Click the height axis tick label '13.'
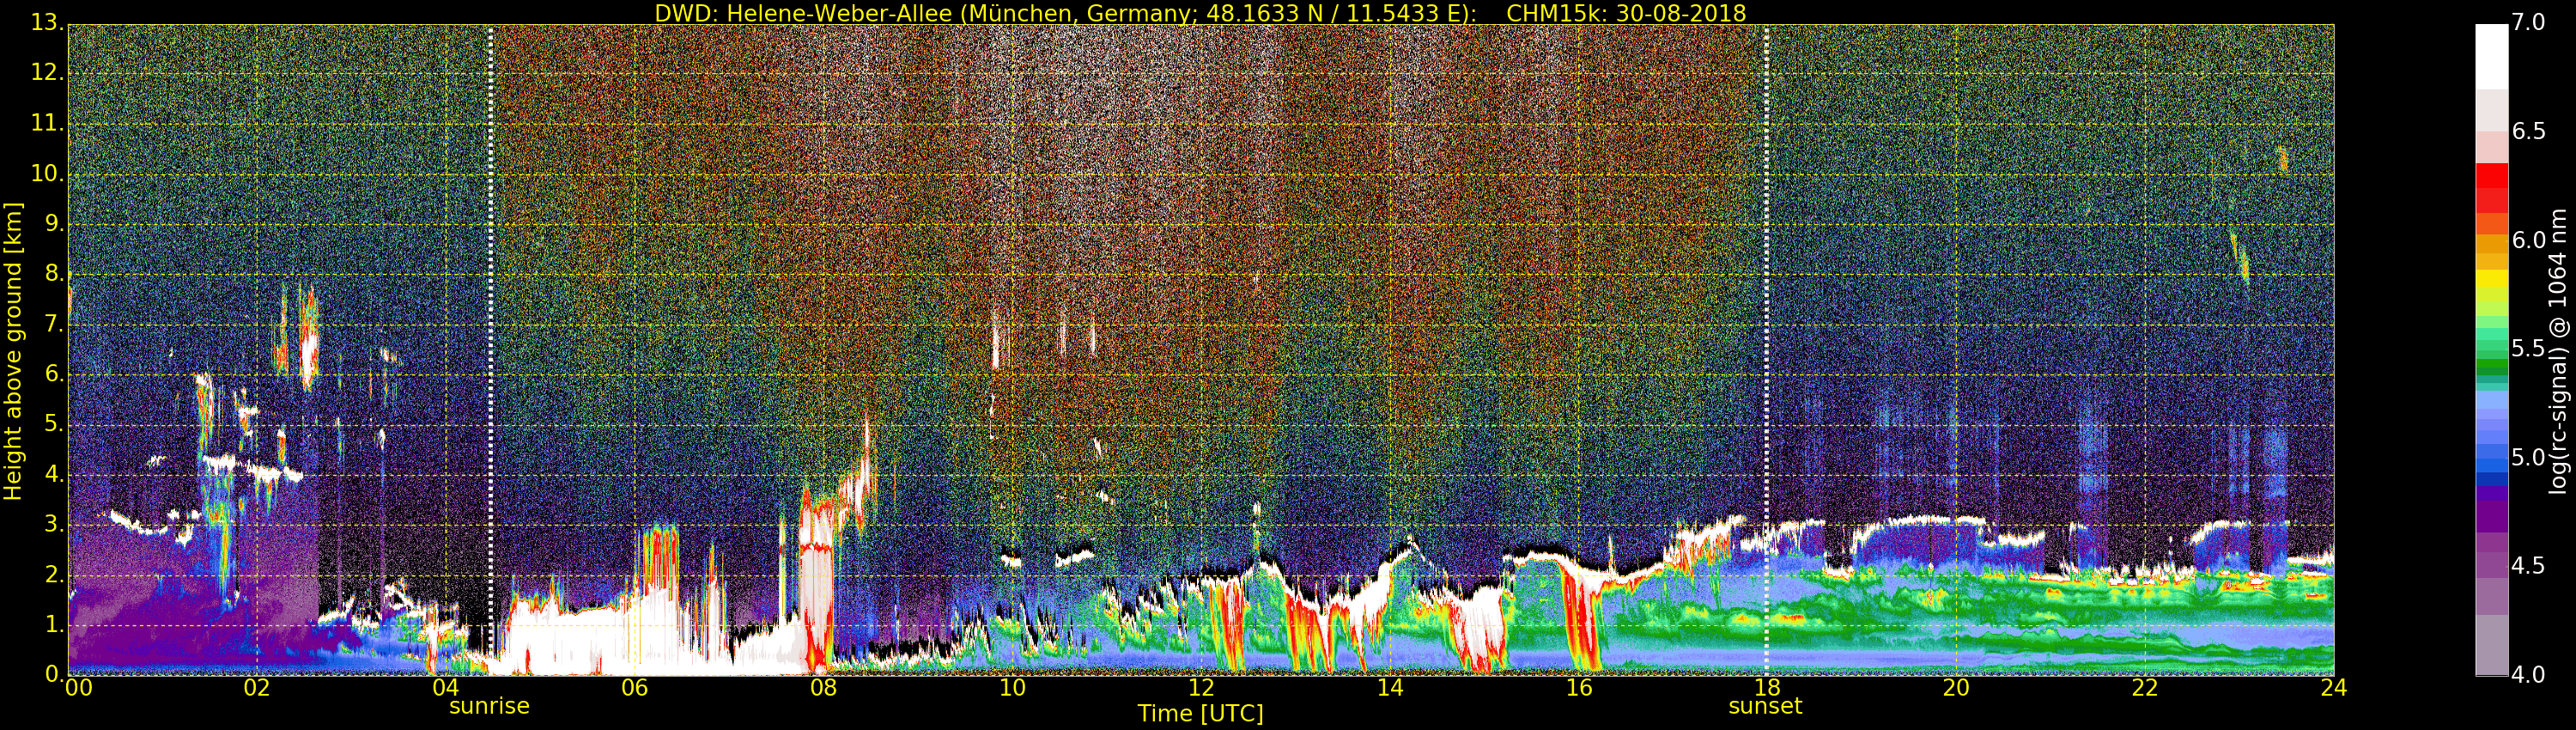The height and width of the screenshot is (730, 2576). pos(48,22)
